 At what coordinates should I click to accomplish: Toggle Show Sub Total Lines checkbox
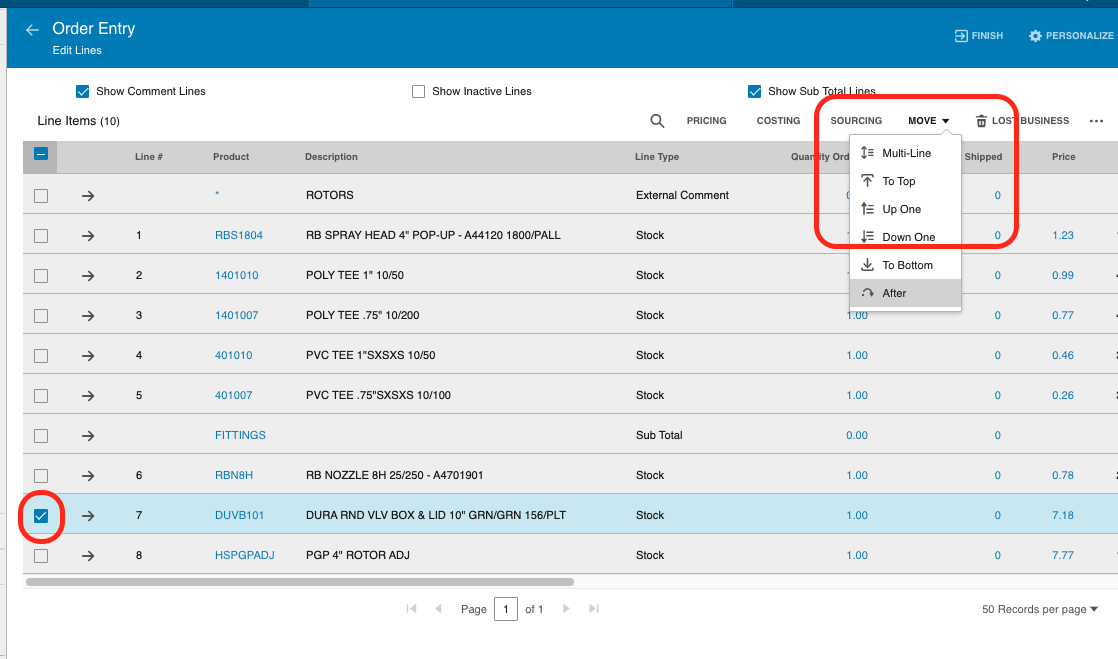pyautogui.click(x=754, y=91)
